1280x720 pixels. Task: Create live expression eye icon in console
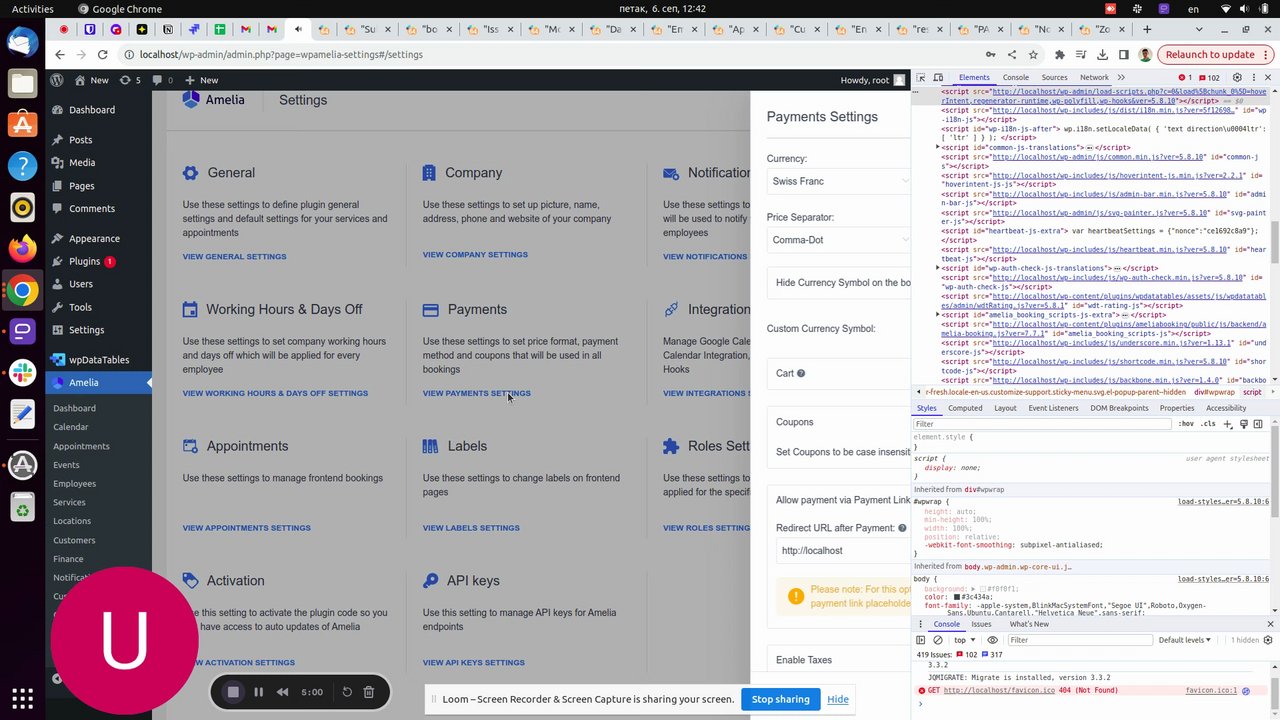tap(993, 640)
